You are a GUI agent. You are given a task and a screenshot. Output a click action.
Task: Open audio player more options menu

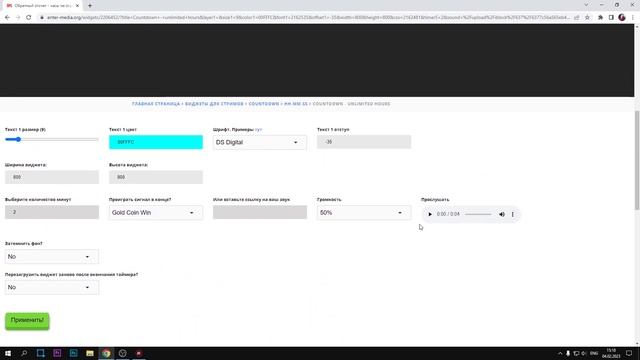[513, 214]
